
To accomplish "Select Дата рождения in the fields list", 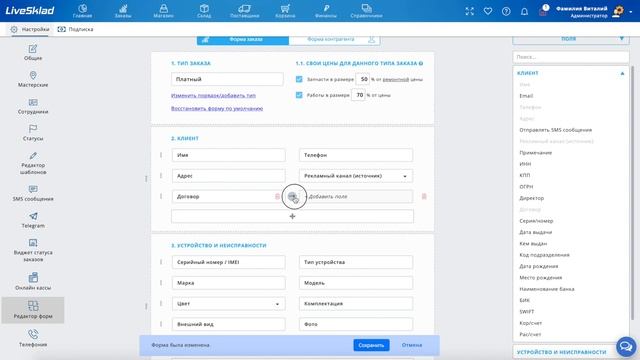I will pyautogui.click(x=538, y=266).
